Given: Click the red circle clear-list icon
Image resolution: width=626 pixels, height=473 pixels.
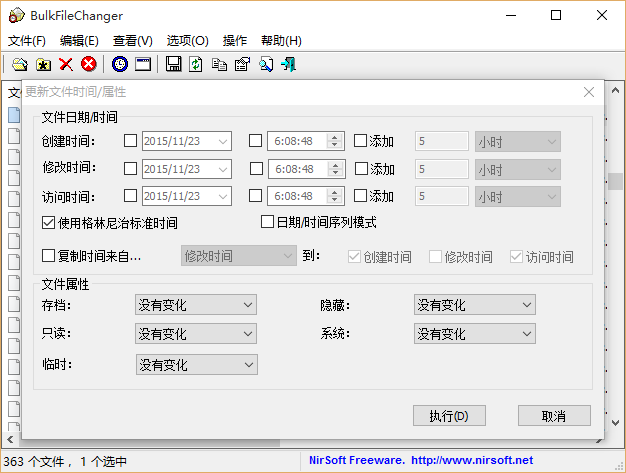Looking at the screenshot, I should [89, 64].
